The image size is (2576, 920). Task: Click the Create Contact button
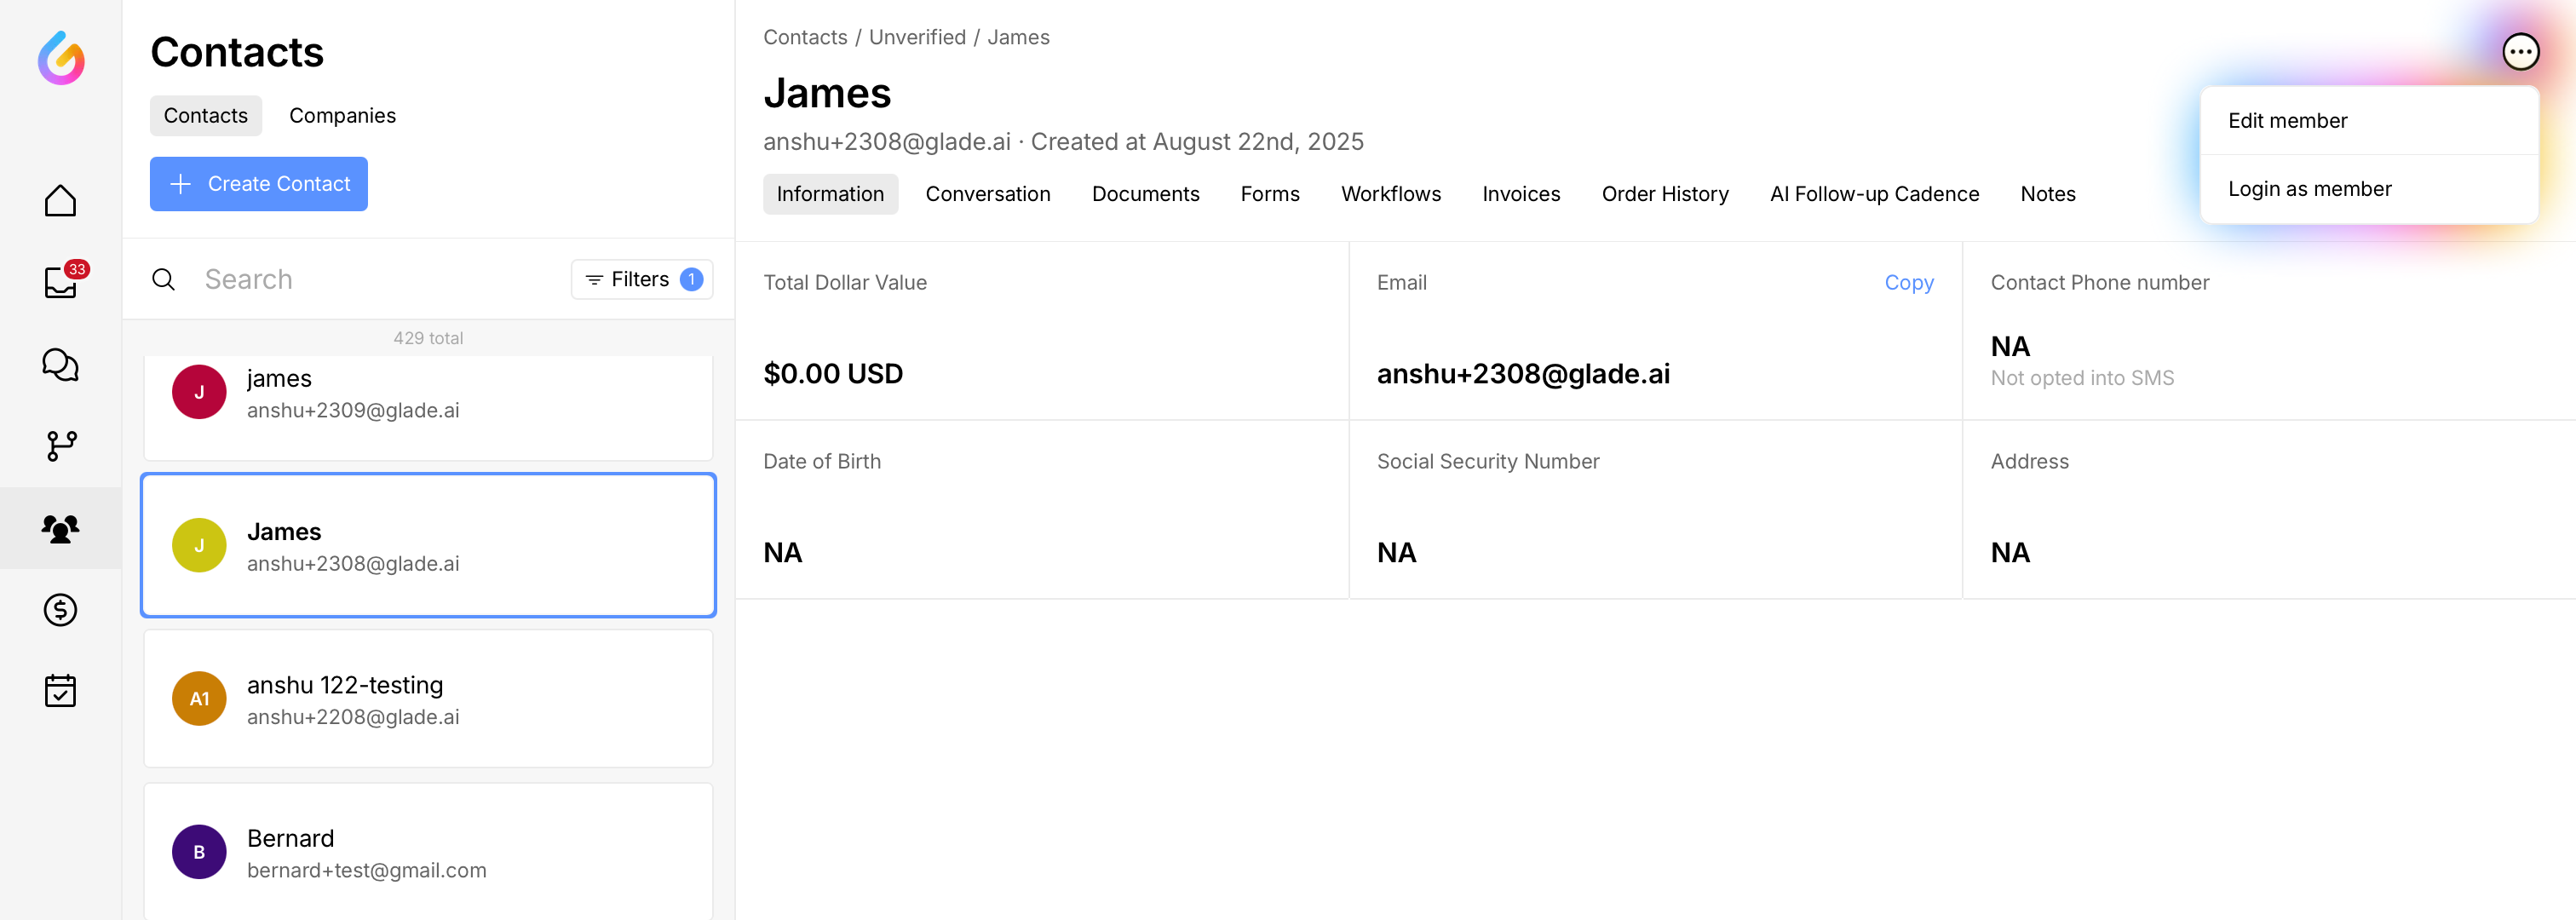click(259, 184)
